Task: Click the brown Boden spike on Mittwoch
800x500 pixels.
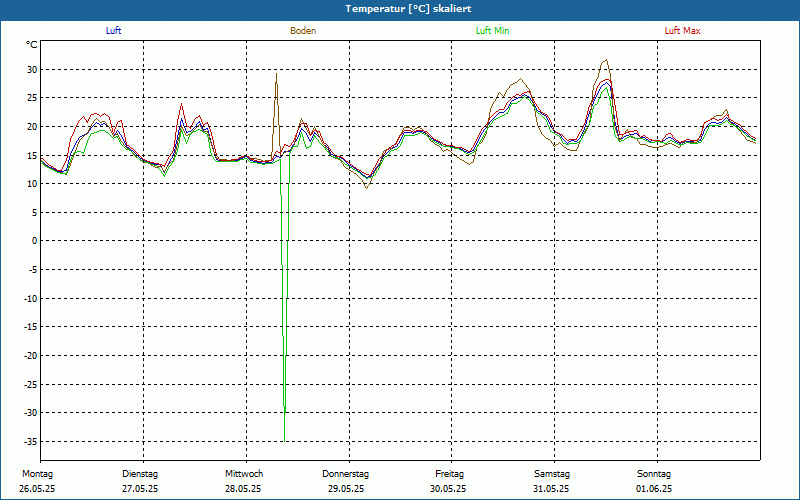Action: [x=276, y=74]
